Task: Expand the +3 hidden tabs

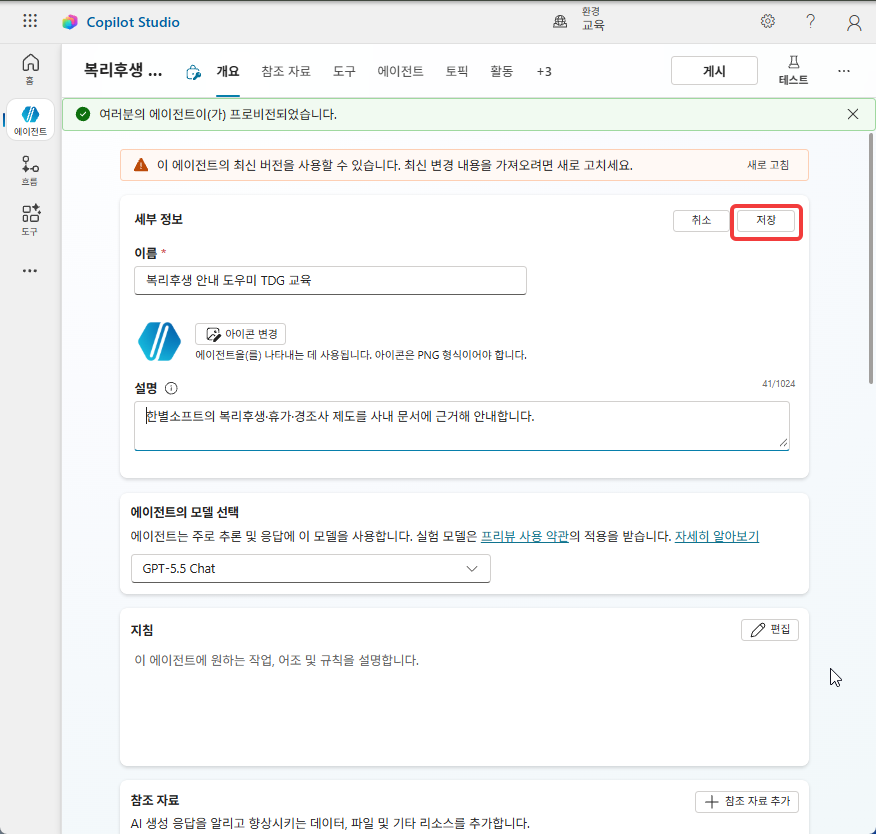Action: [x=544, y=72]
